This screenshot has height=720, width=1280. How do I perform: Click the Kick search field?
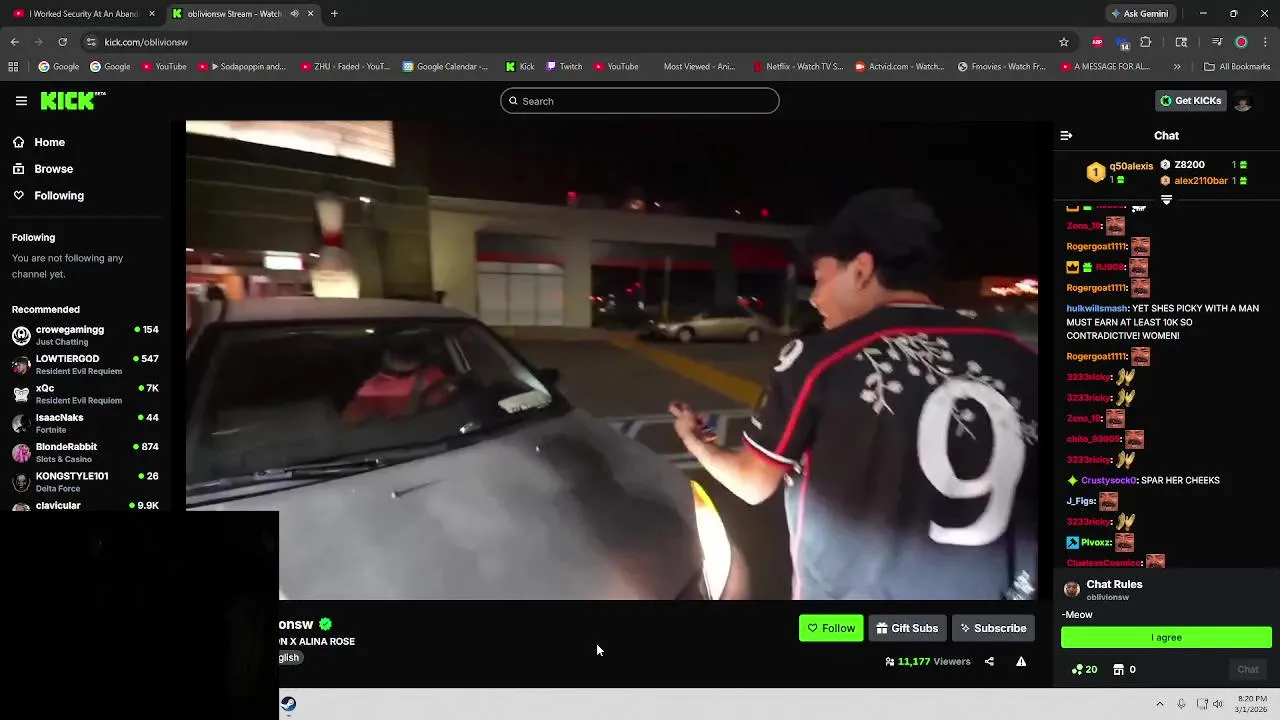[639, 101]
